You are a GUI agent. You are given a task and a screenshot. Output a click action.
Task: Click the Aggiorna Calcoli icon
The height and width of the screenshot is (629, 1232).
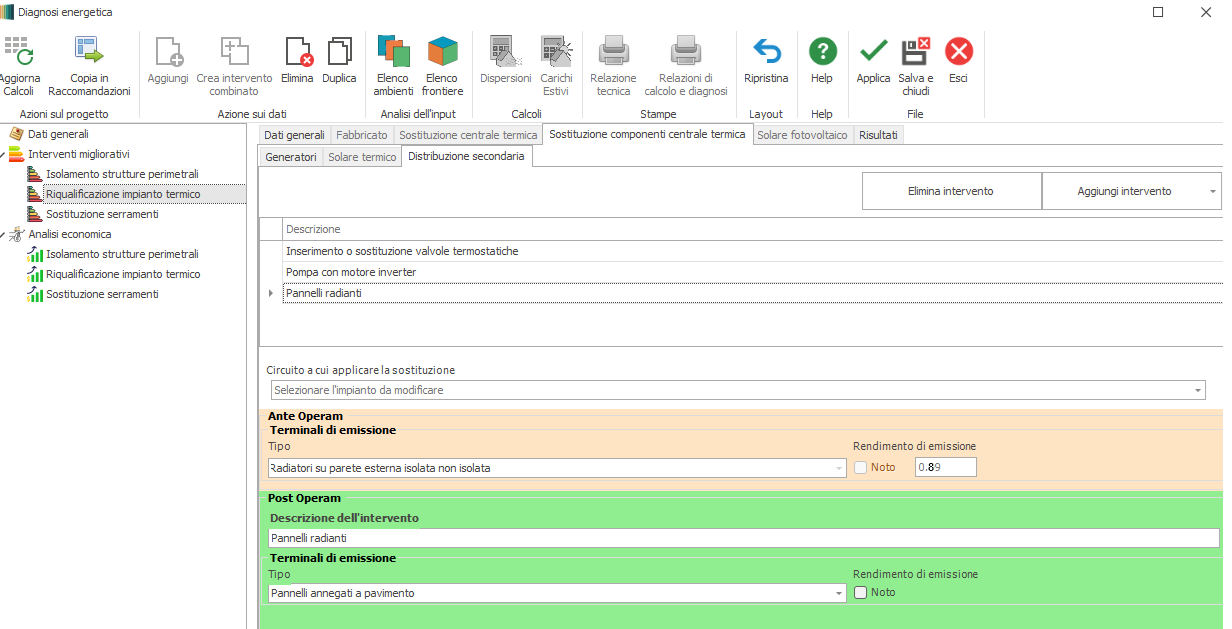click(18, 52)
